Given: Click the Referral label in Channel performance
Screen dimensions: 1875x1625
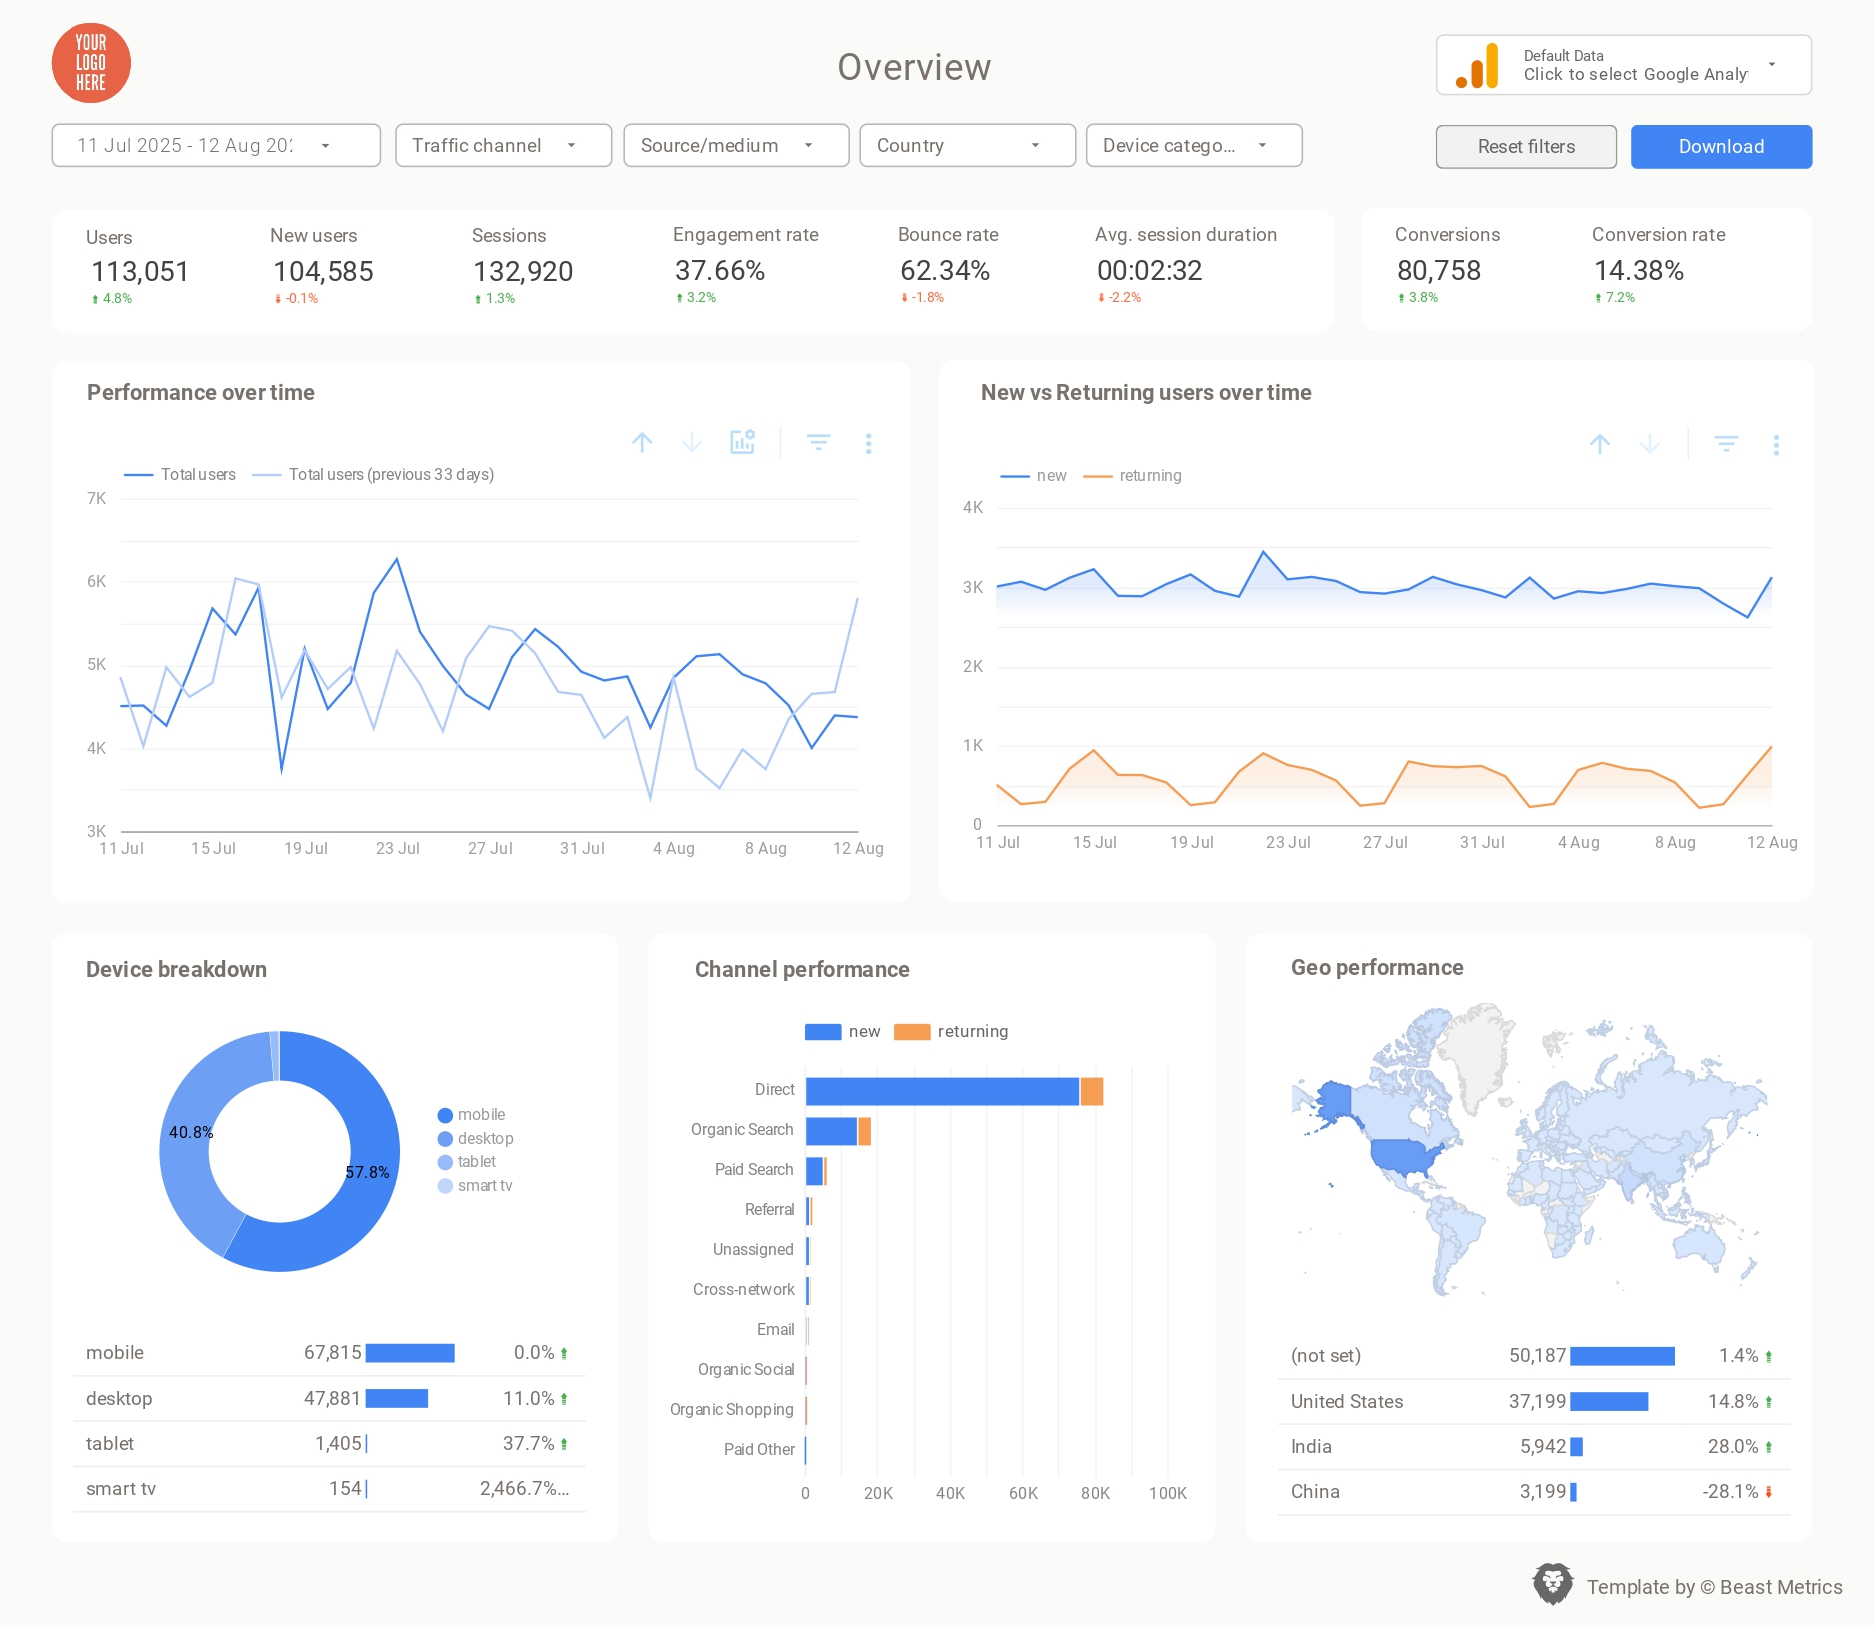Looking at the screenshot, I should coord(770,1210).
